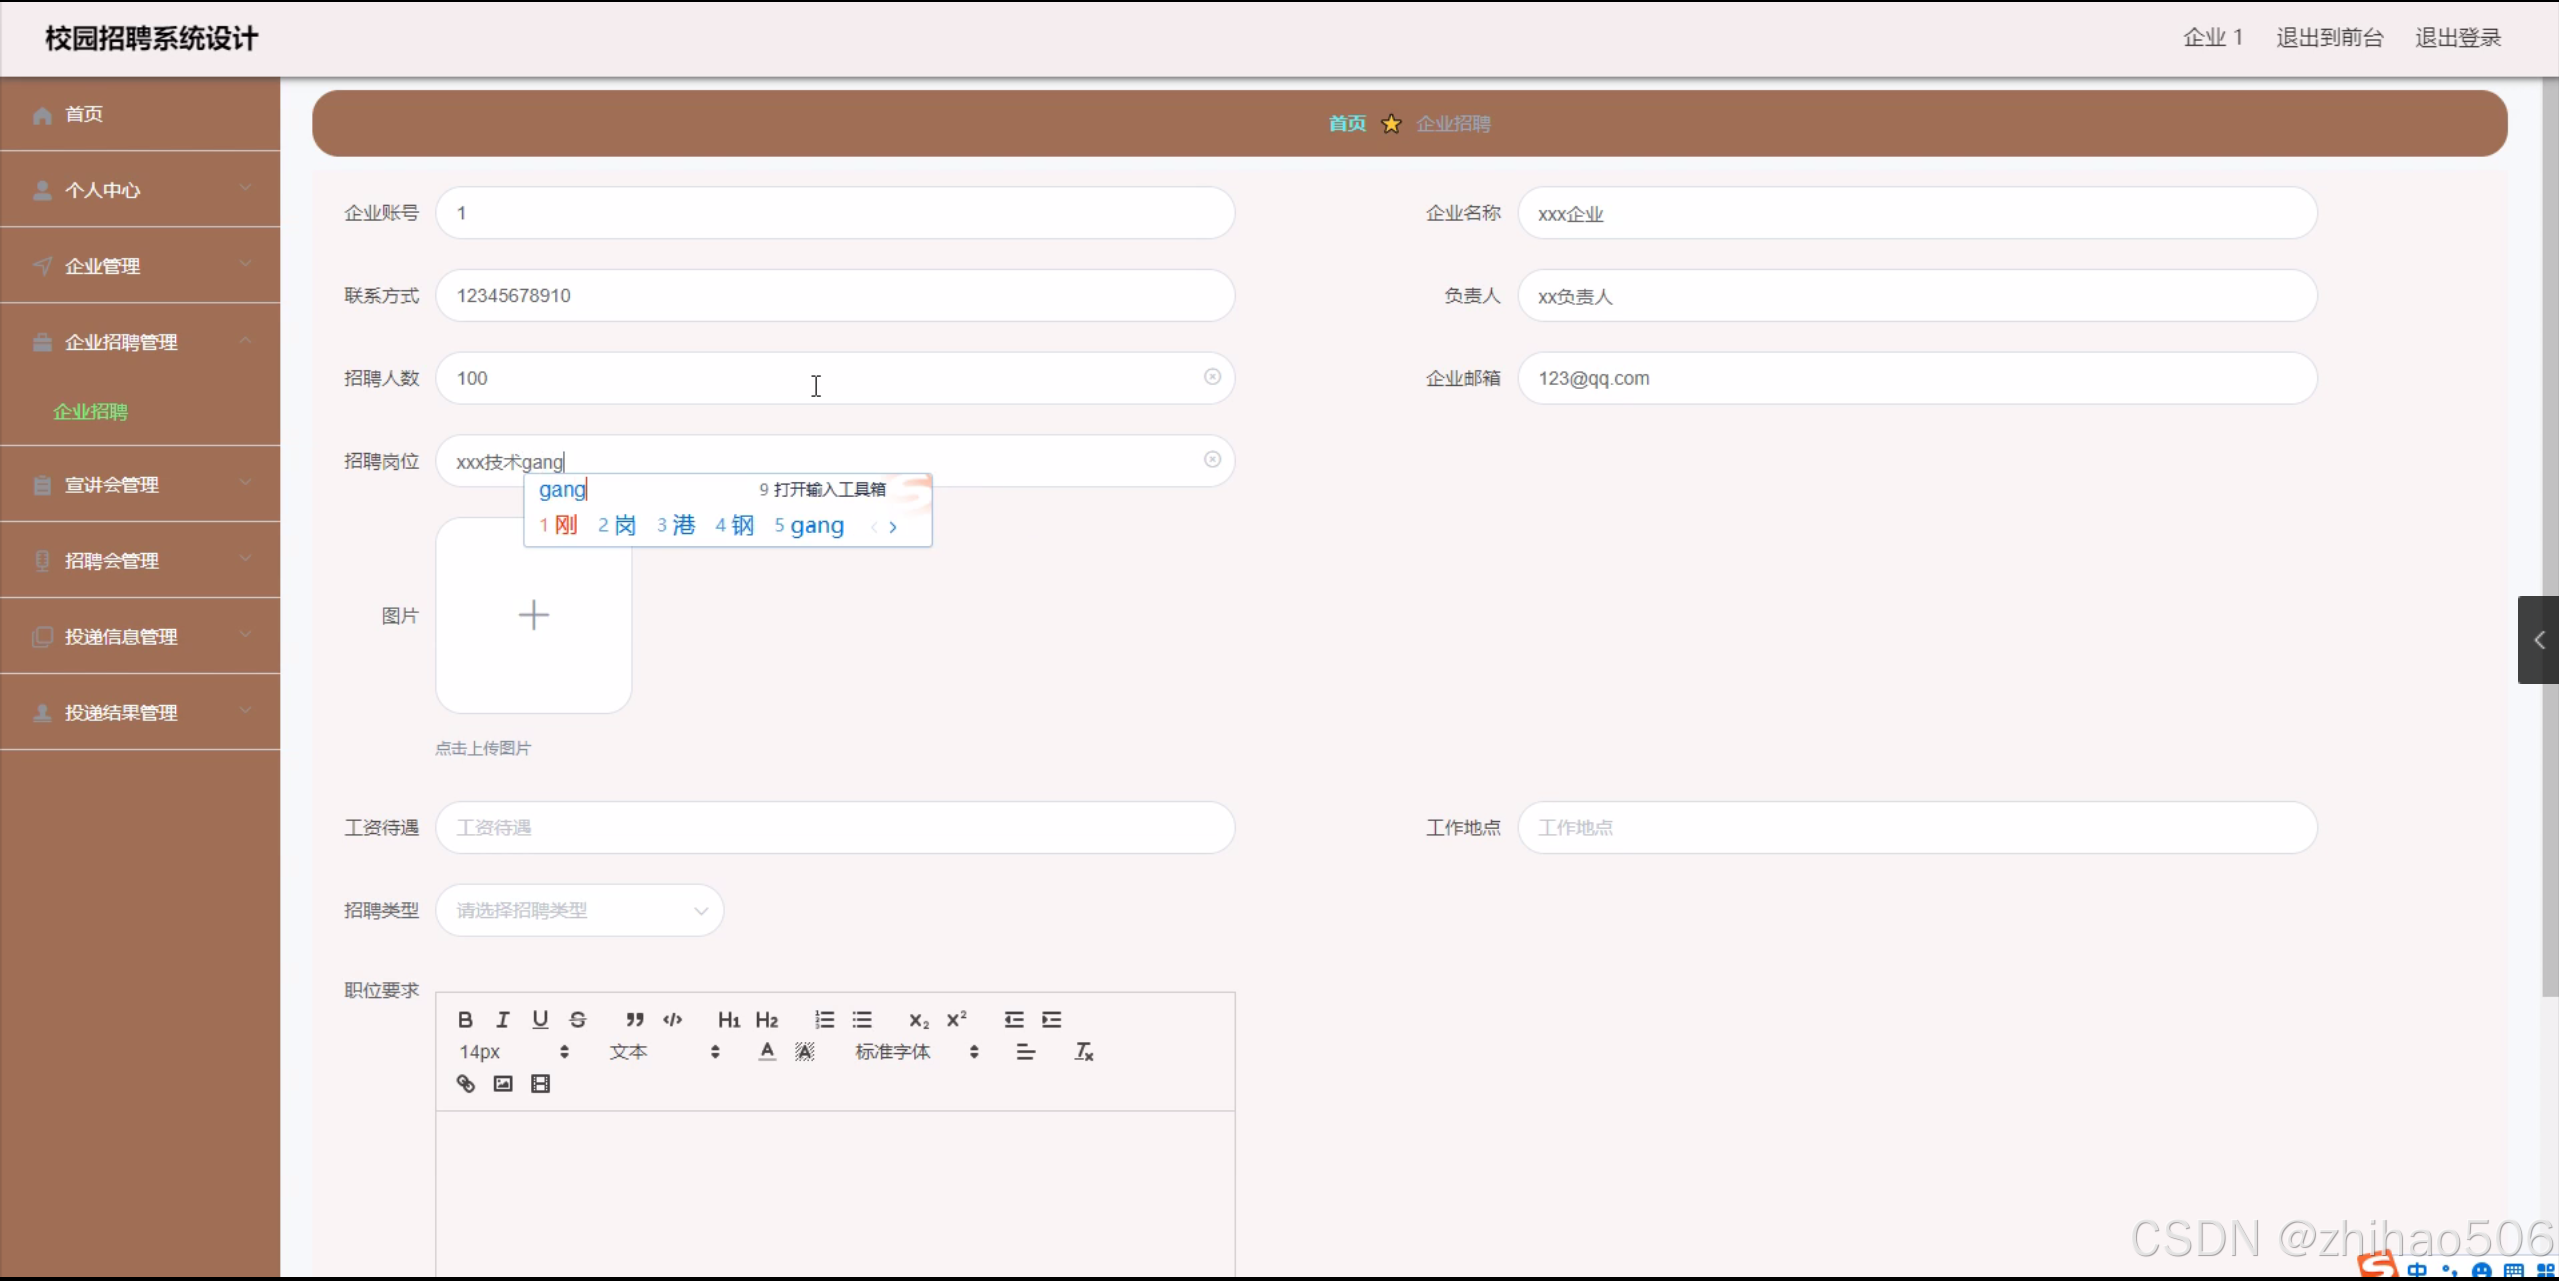Click 退出登录 link
This screenshot has height=1281, width=2559.
click(2457, 38)
